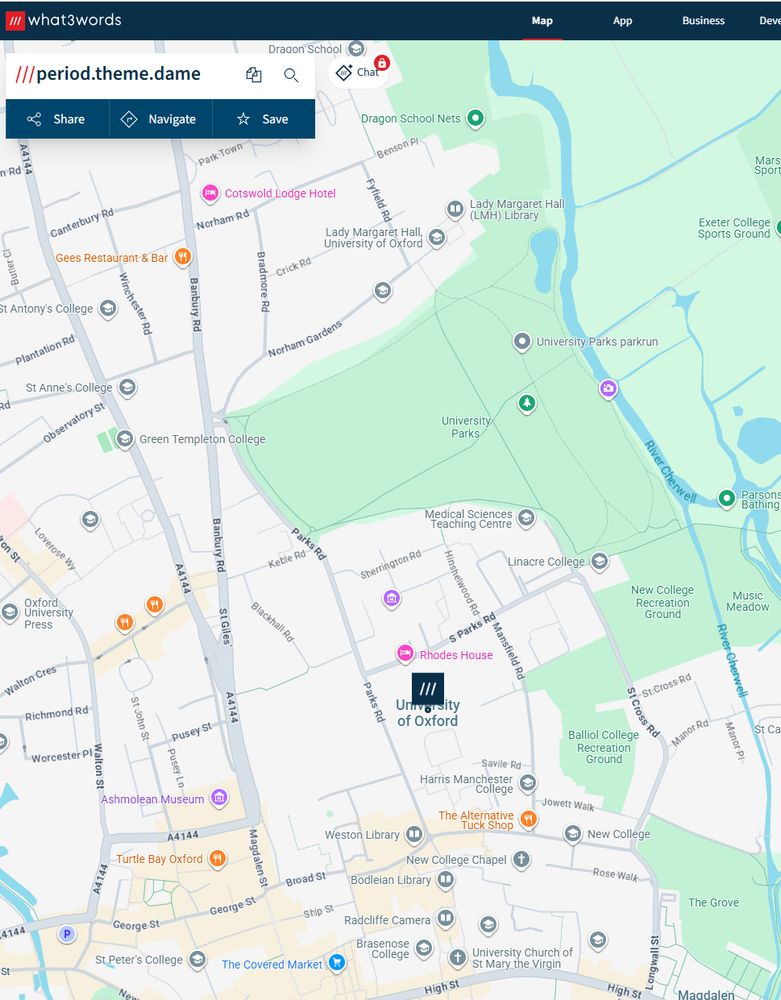This screenshot has width=781, height=1000.
Task: Click The Covered Market label
Action: pyautogui.click(x=272, y=964)
